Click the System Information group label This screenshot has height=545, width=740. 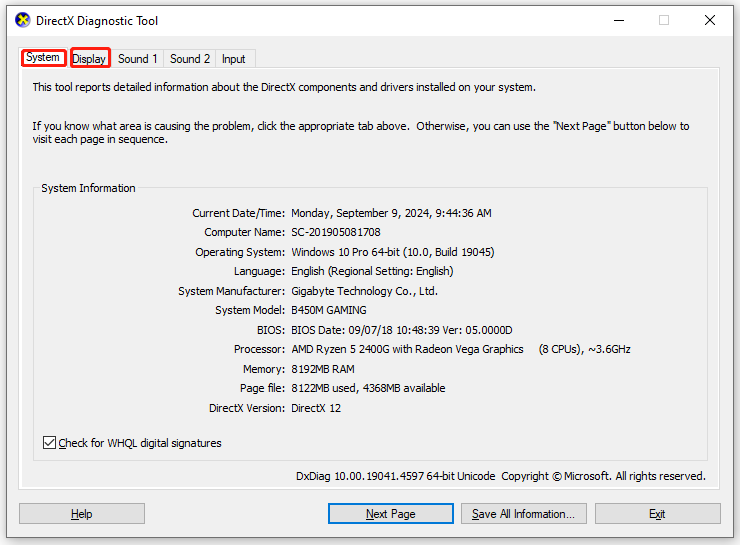pos(88,188)
